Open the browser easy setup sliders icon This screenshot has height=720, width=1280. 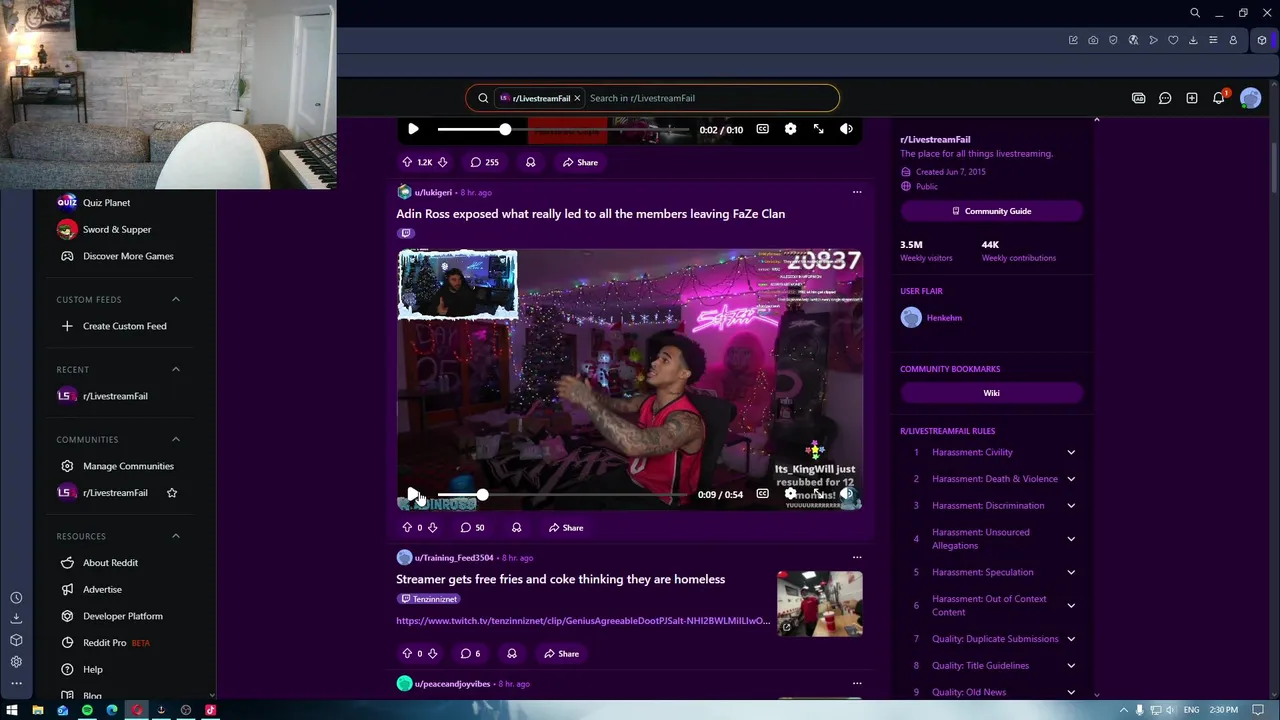tap(1213, 40)
